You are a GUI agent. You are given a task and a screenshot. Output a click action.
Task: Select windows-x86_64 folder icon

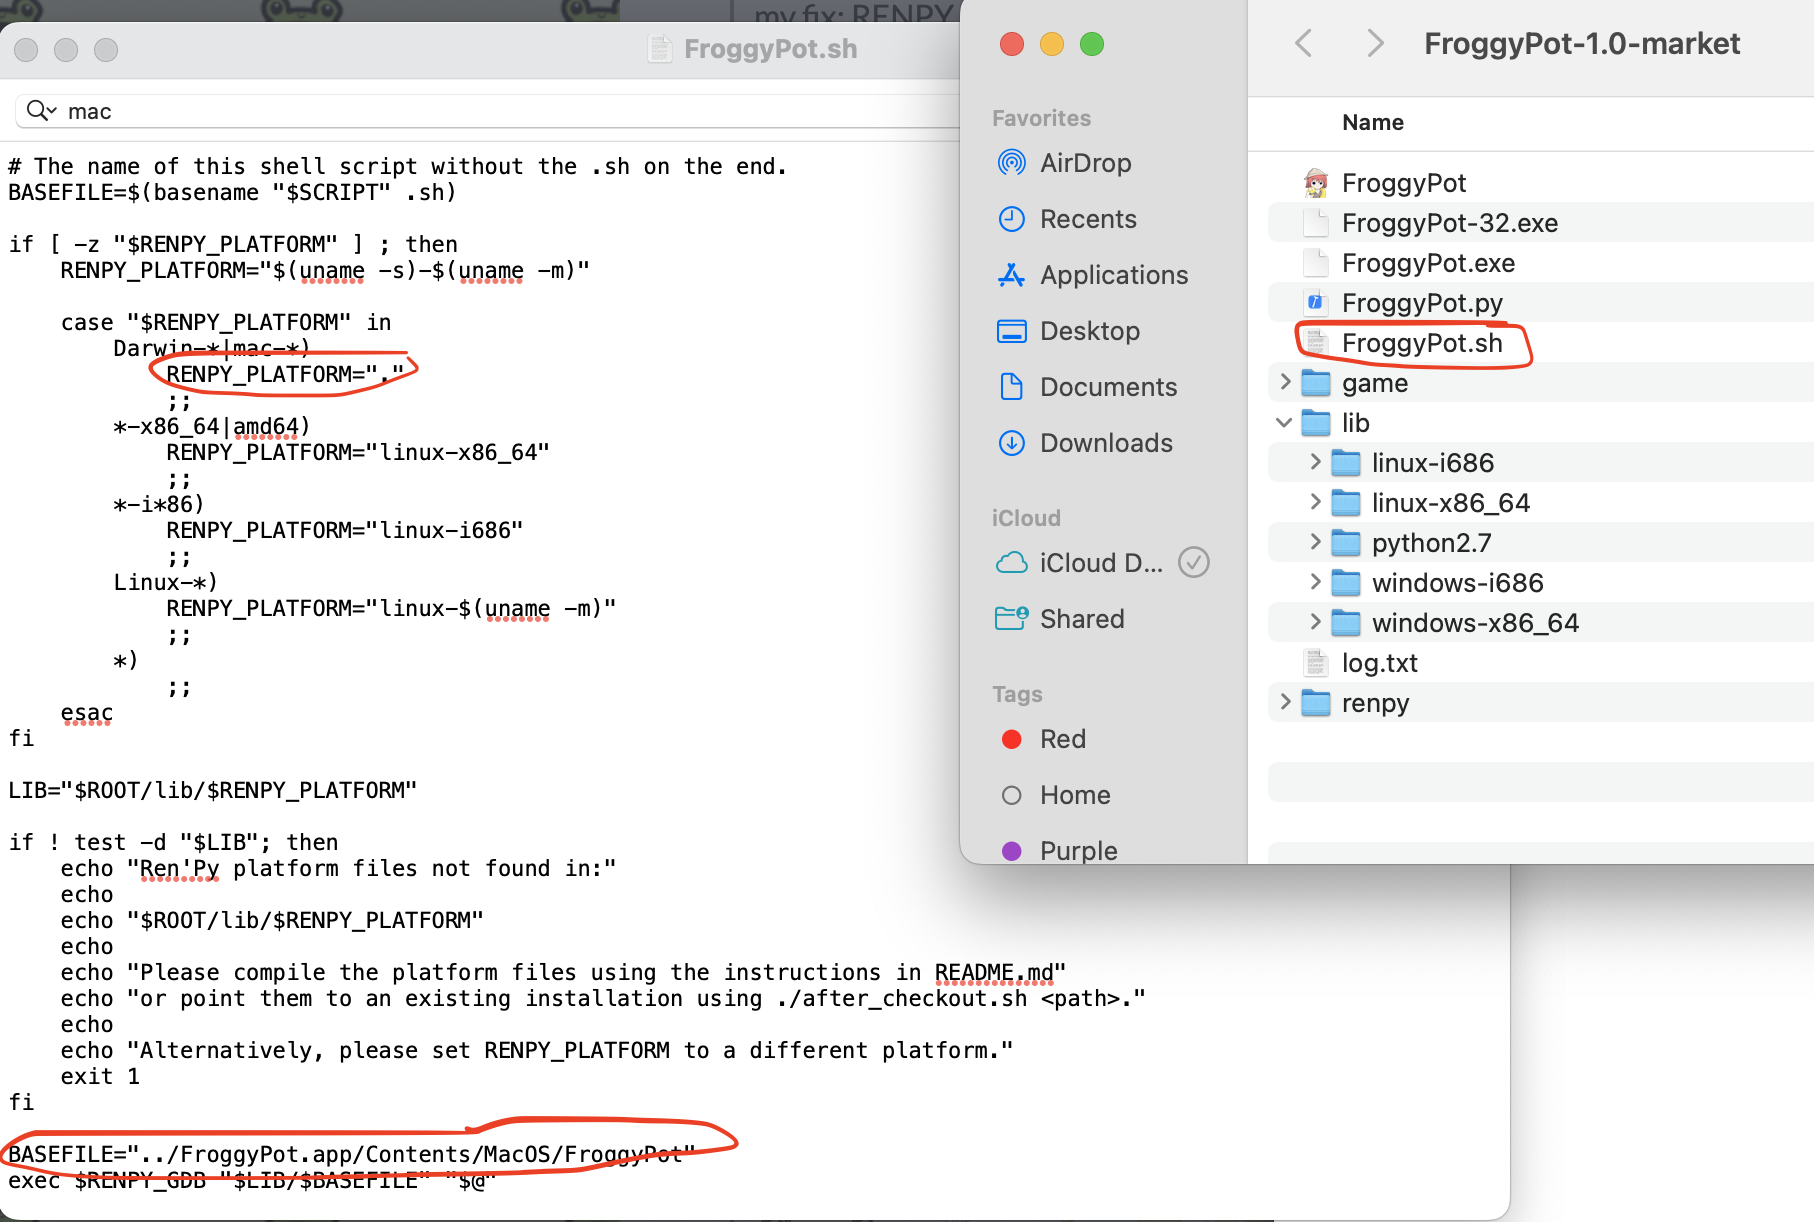(x=1346, y=623)
